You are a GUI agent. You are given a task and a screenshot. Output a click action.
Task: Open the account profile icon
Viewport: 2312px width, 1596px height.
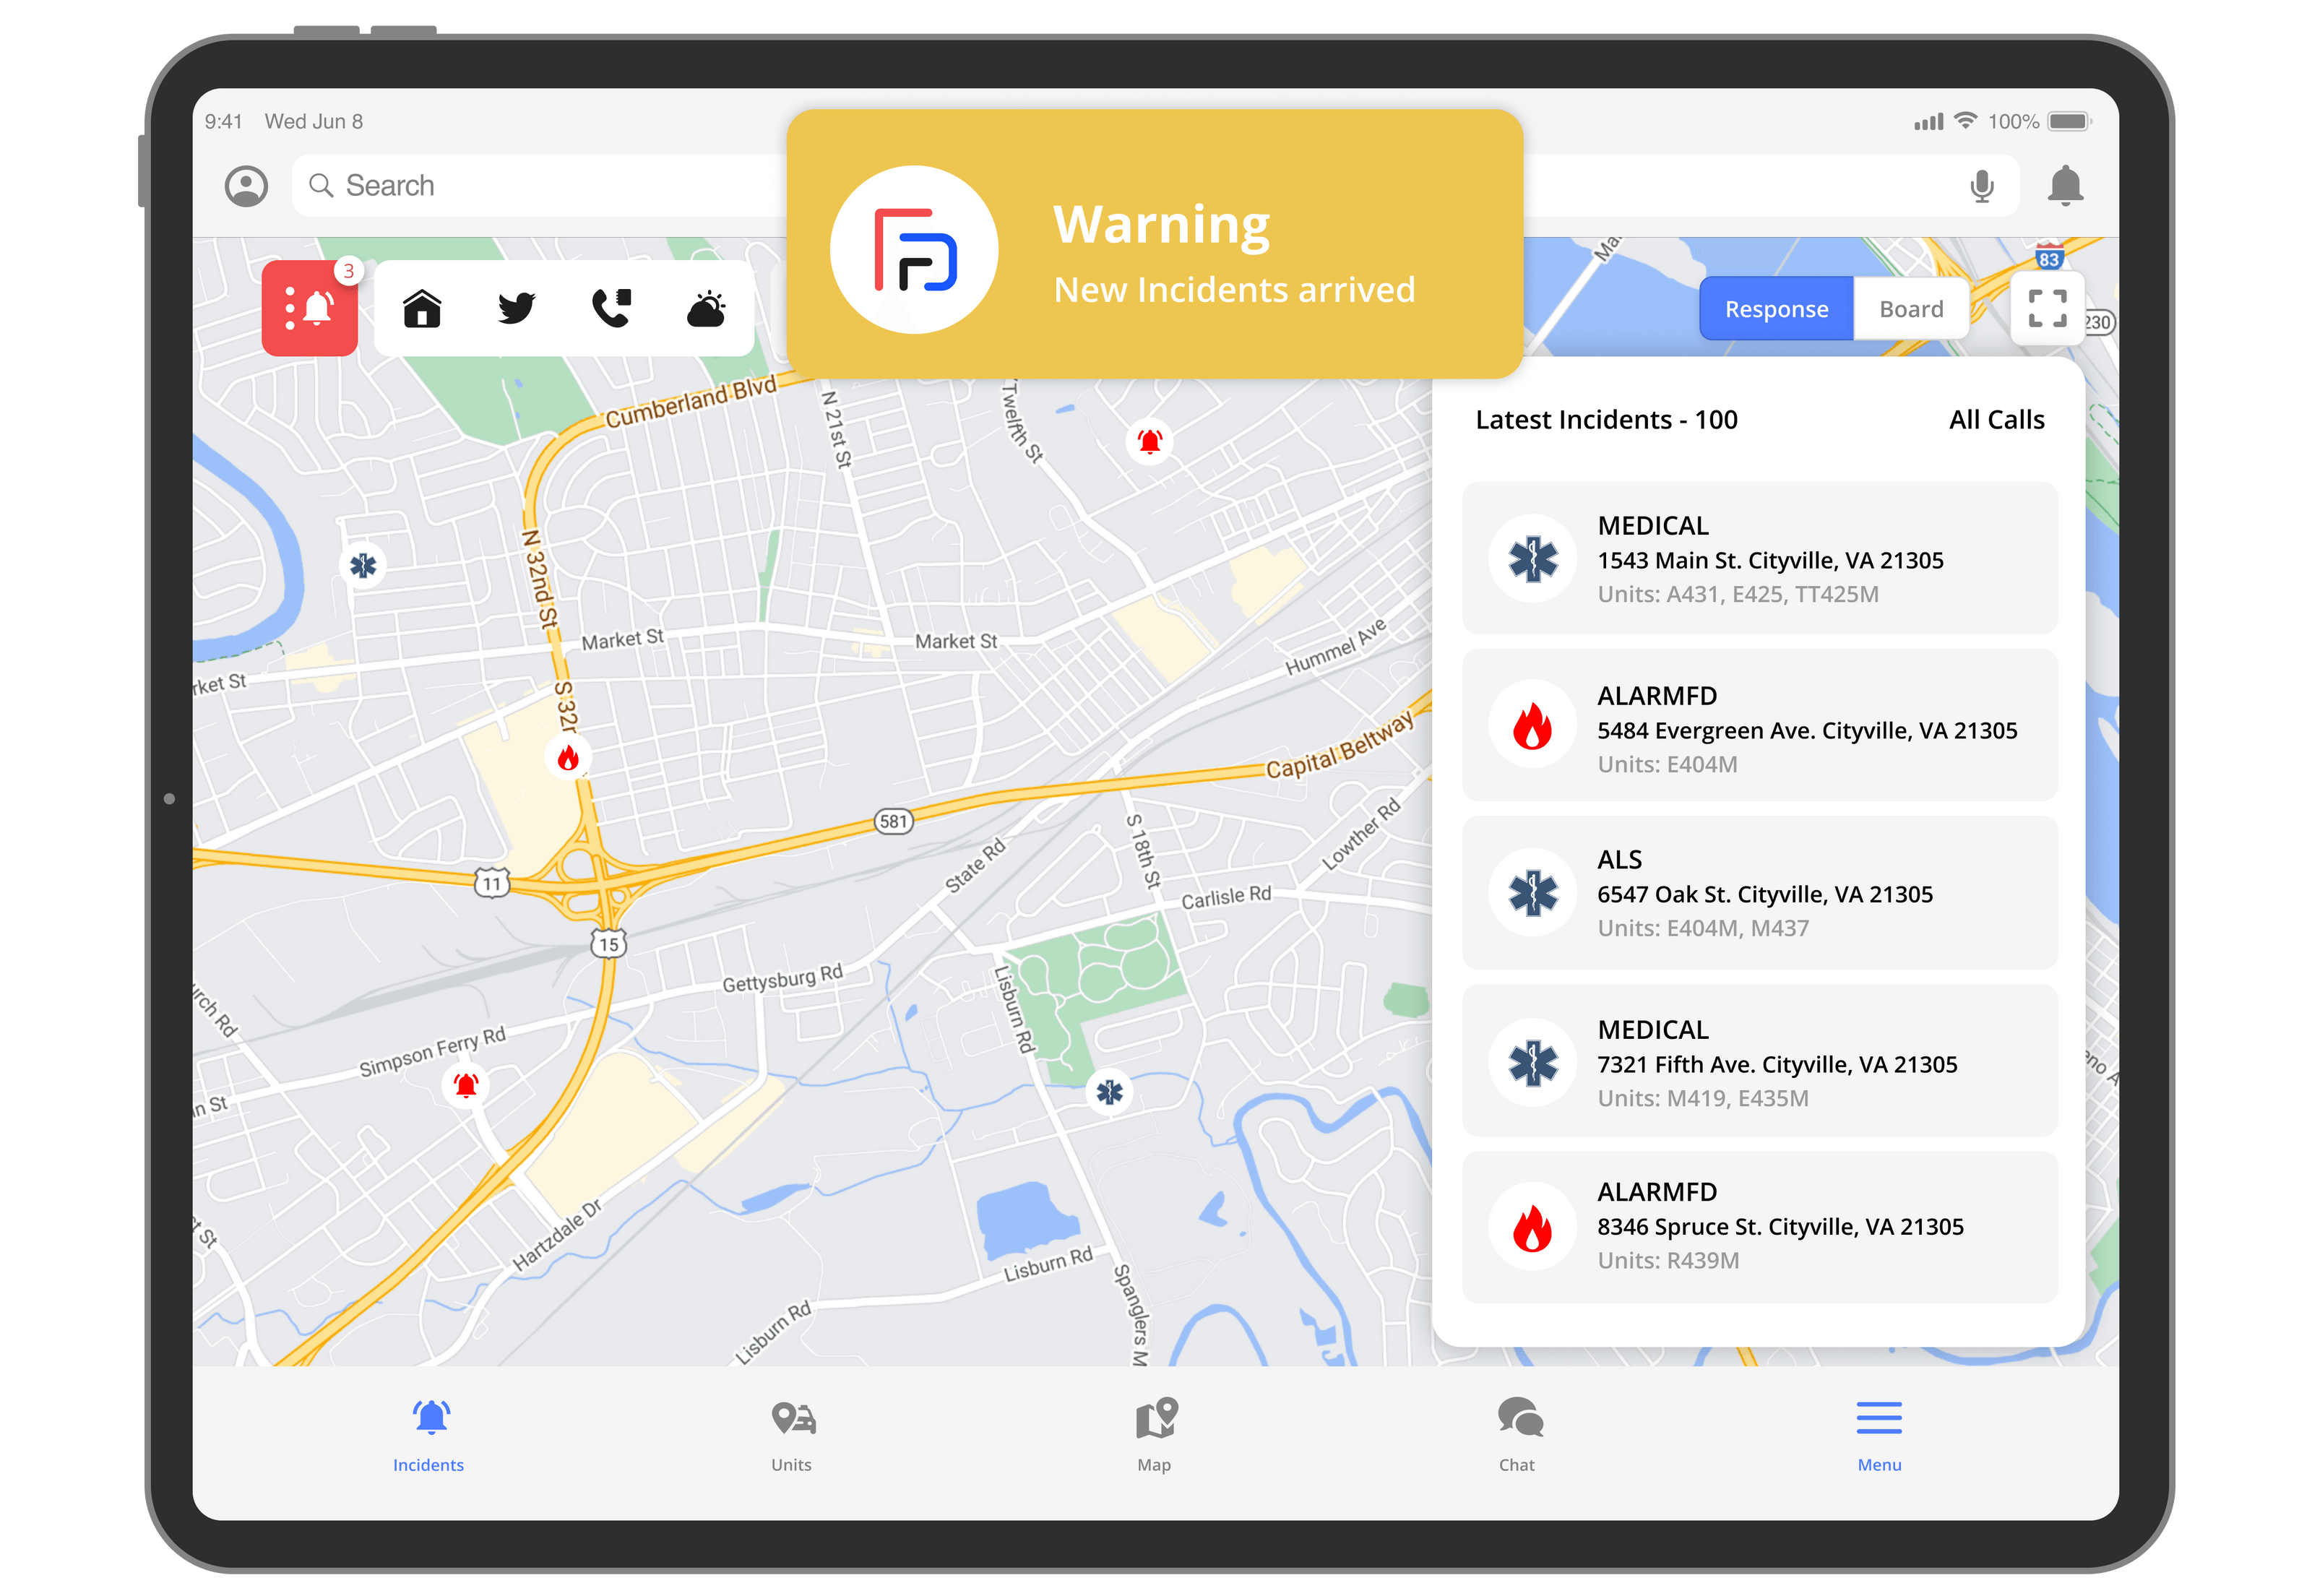click(246, 185)
